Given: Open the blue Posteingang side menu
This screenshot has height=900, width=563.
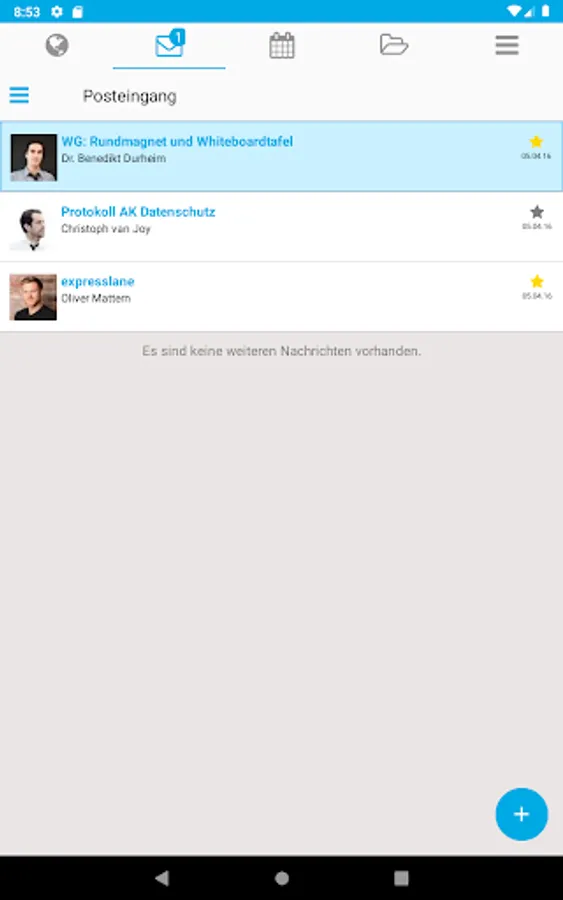Looking at the screenshot, I should click(x=19, y=95).
